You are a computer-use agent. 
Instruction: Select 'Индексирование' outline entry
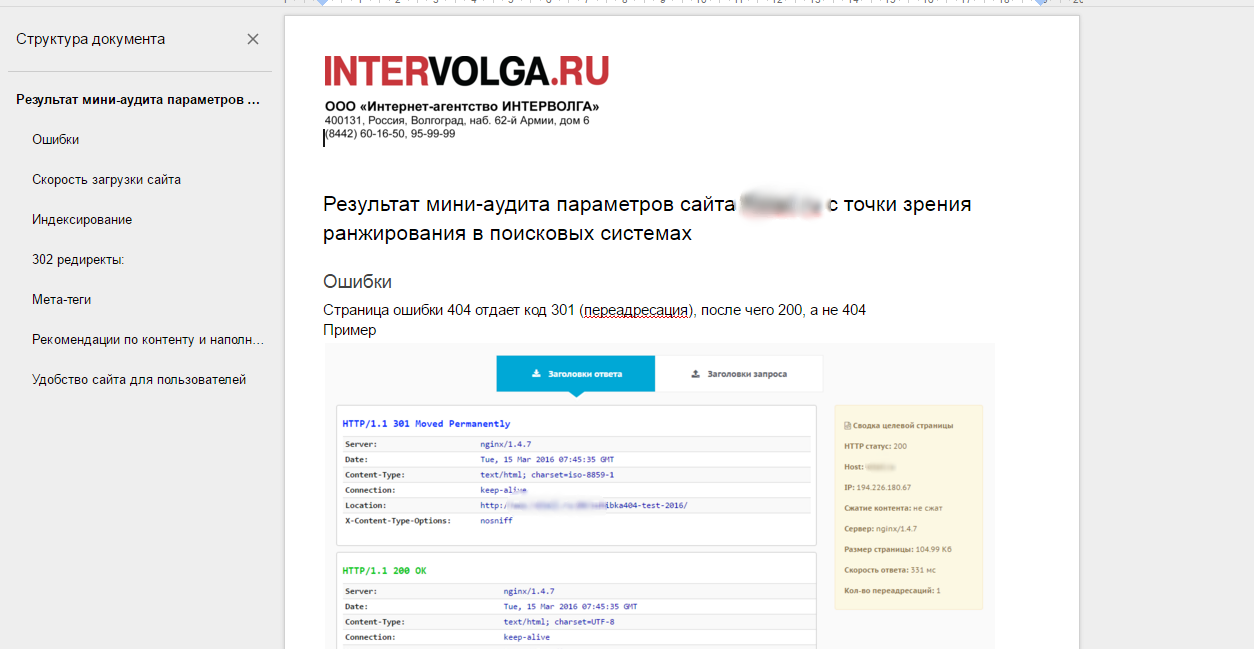(82, 220)
